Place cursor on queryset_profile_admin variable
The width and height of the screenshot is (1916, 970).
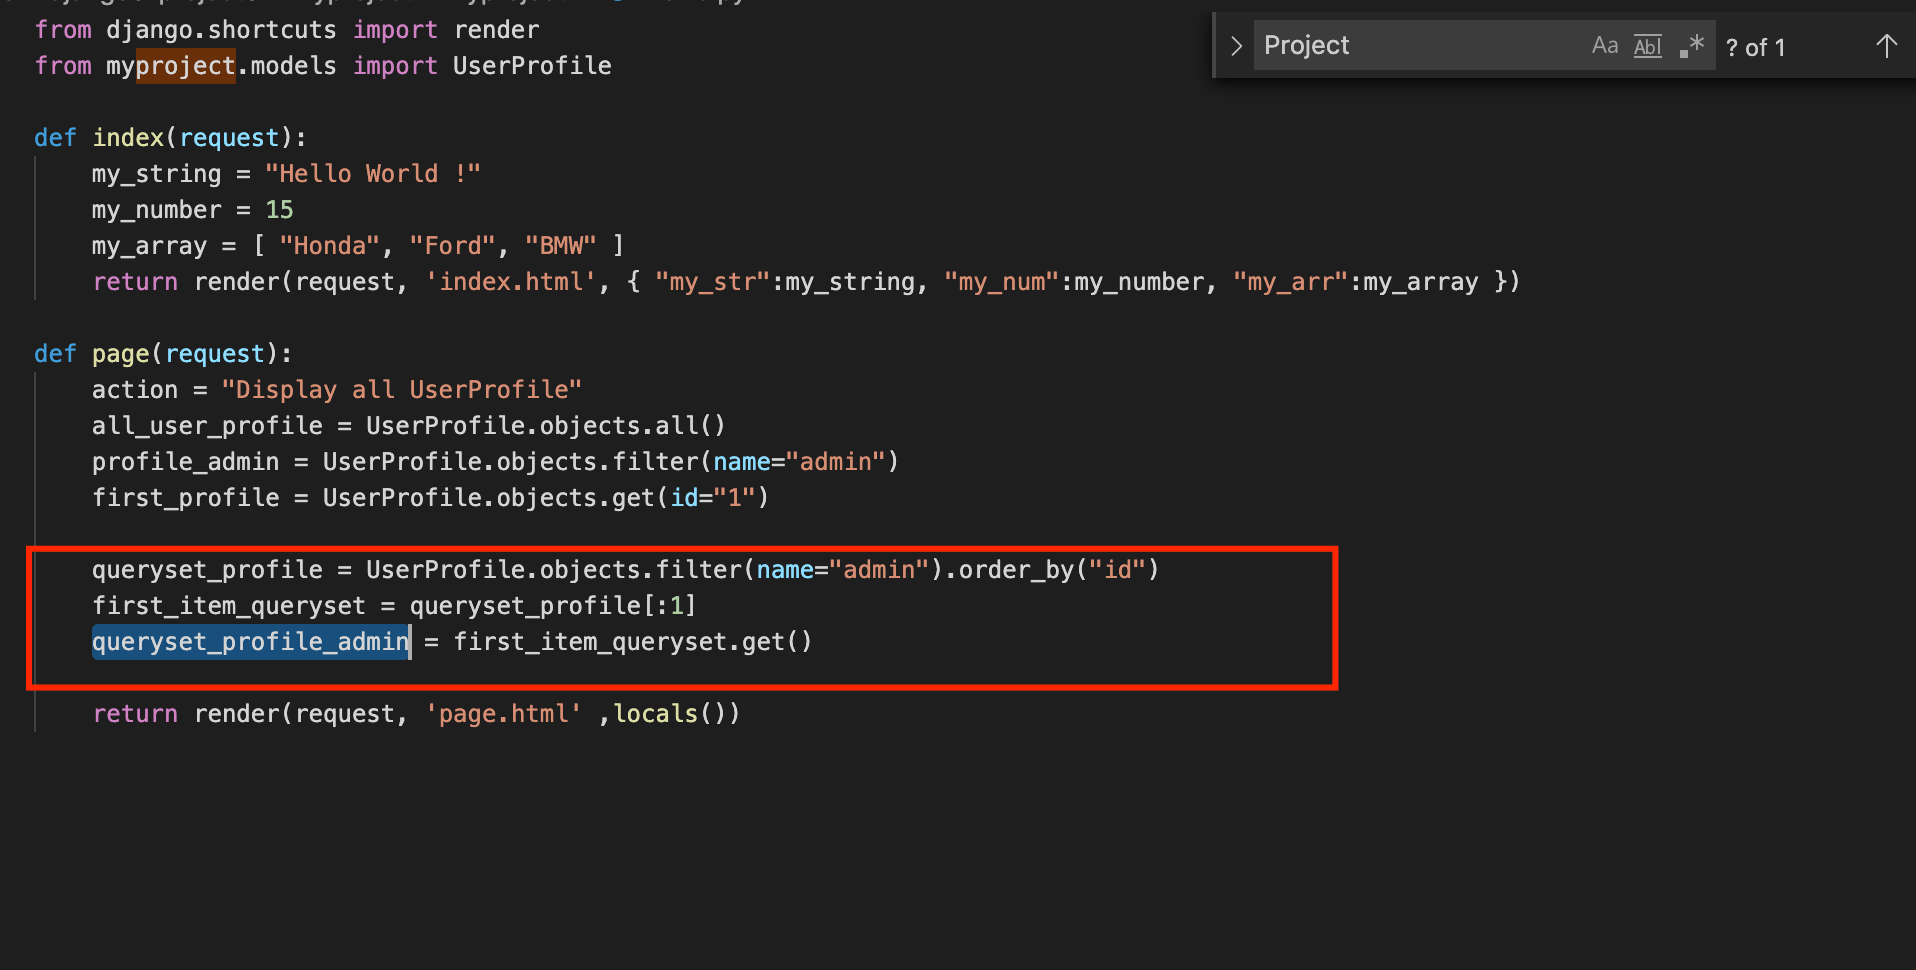click(250, 641)
